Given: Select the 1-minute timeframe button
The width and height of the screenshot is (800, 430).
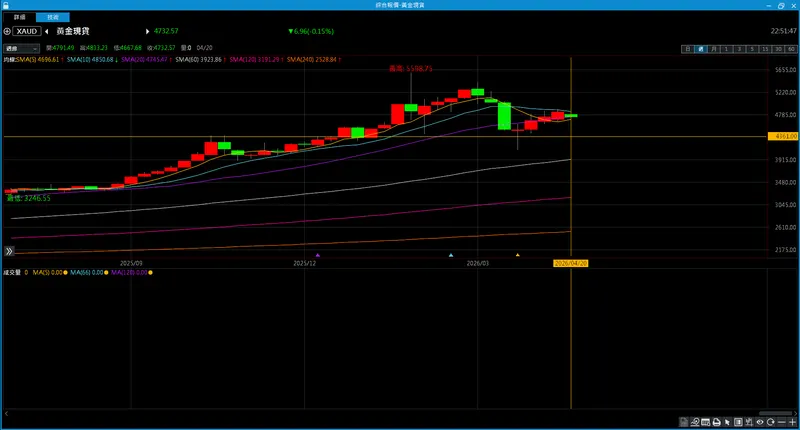Looking at the screenshot, I should point(727,49).
